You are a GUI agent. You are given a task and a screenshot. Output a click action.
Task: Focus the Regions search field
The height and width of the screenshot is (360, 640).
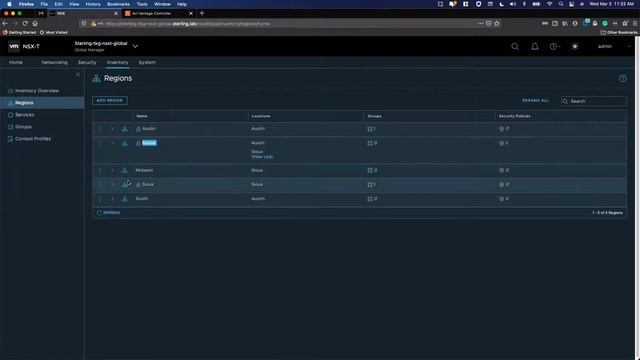tap(594, 101)
